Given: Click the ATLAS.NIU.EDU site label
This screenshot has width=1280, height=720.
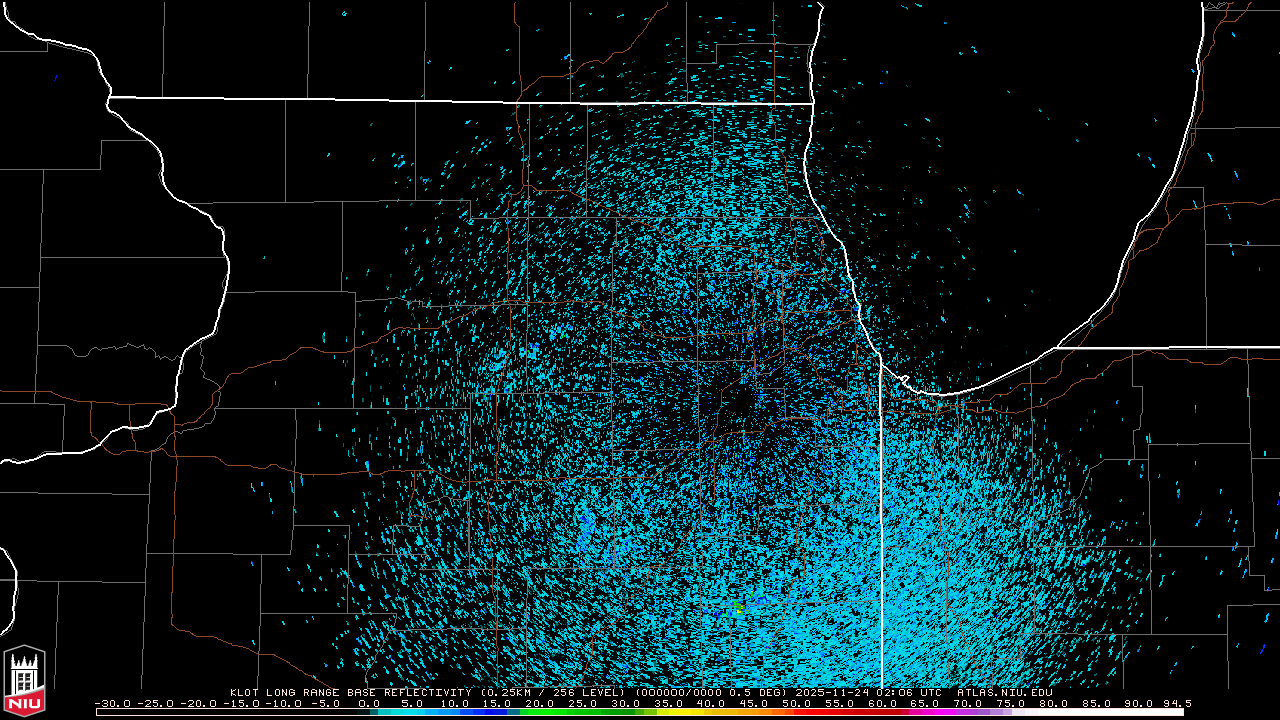Looking at the screenshot, I should tap(1005, 692).
